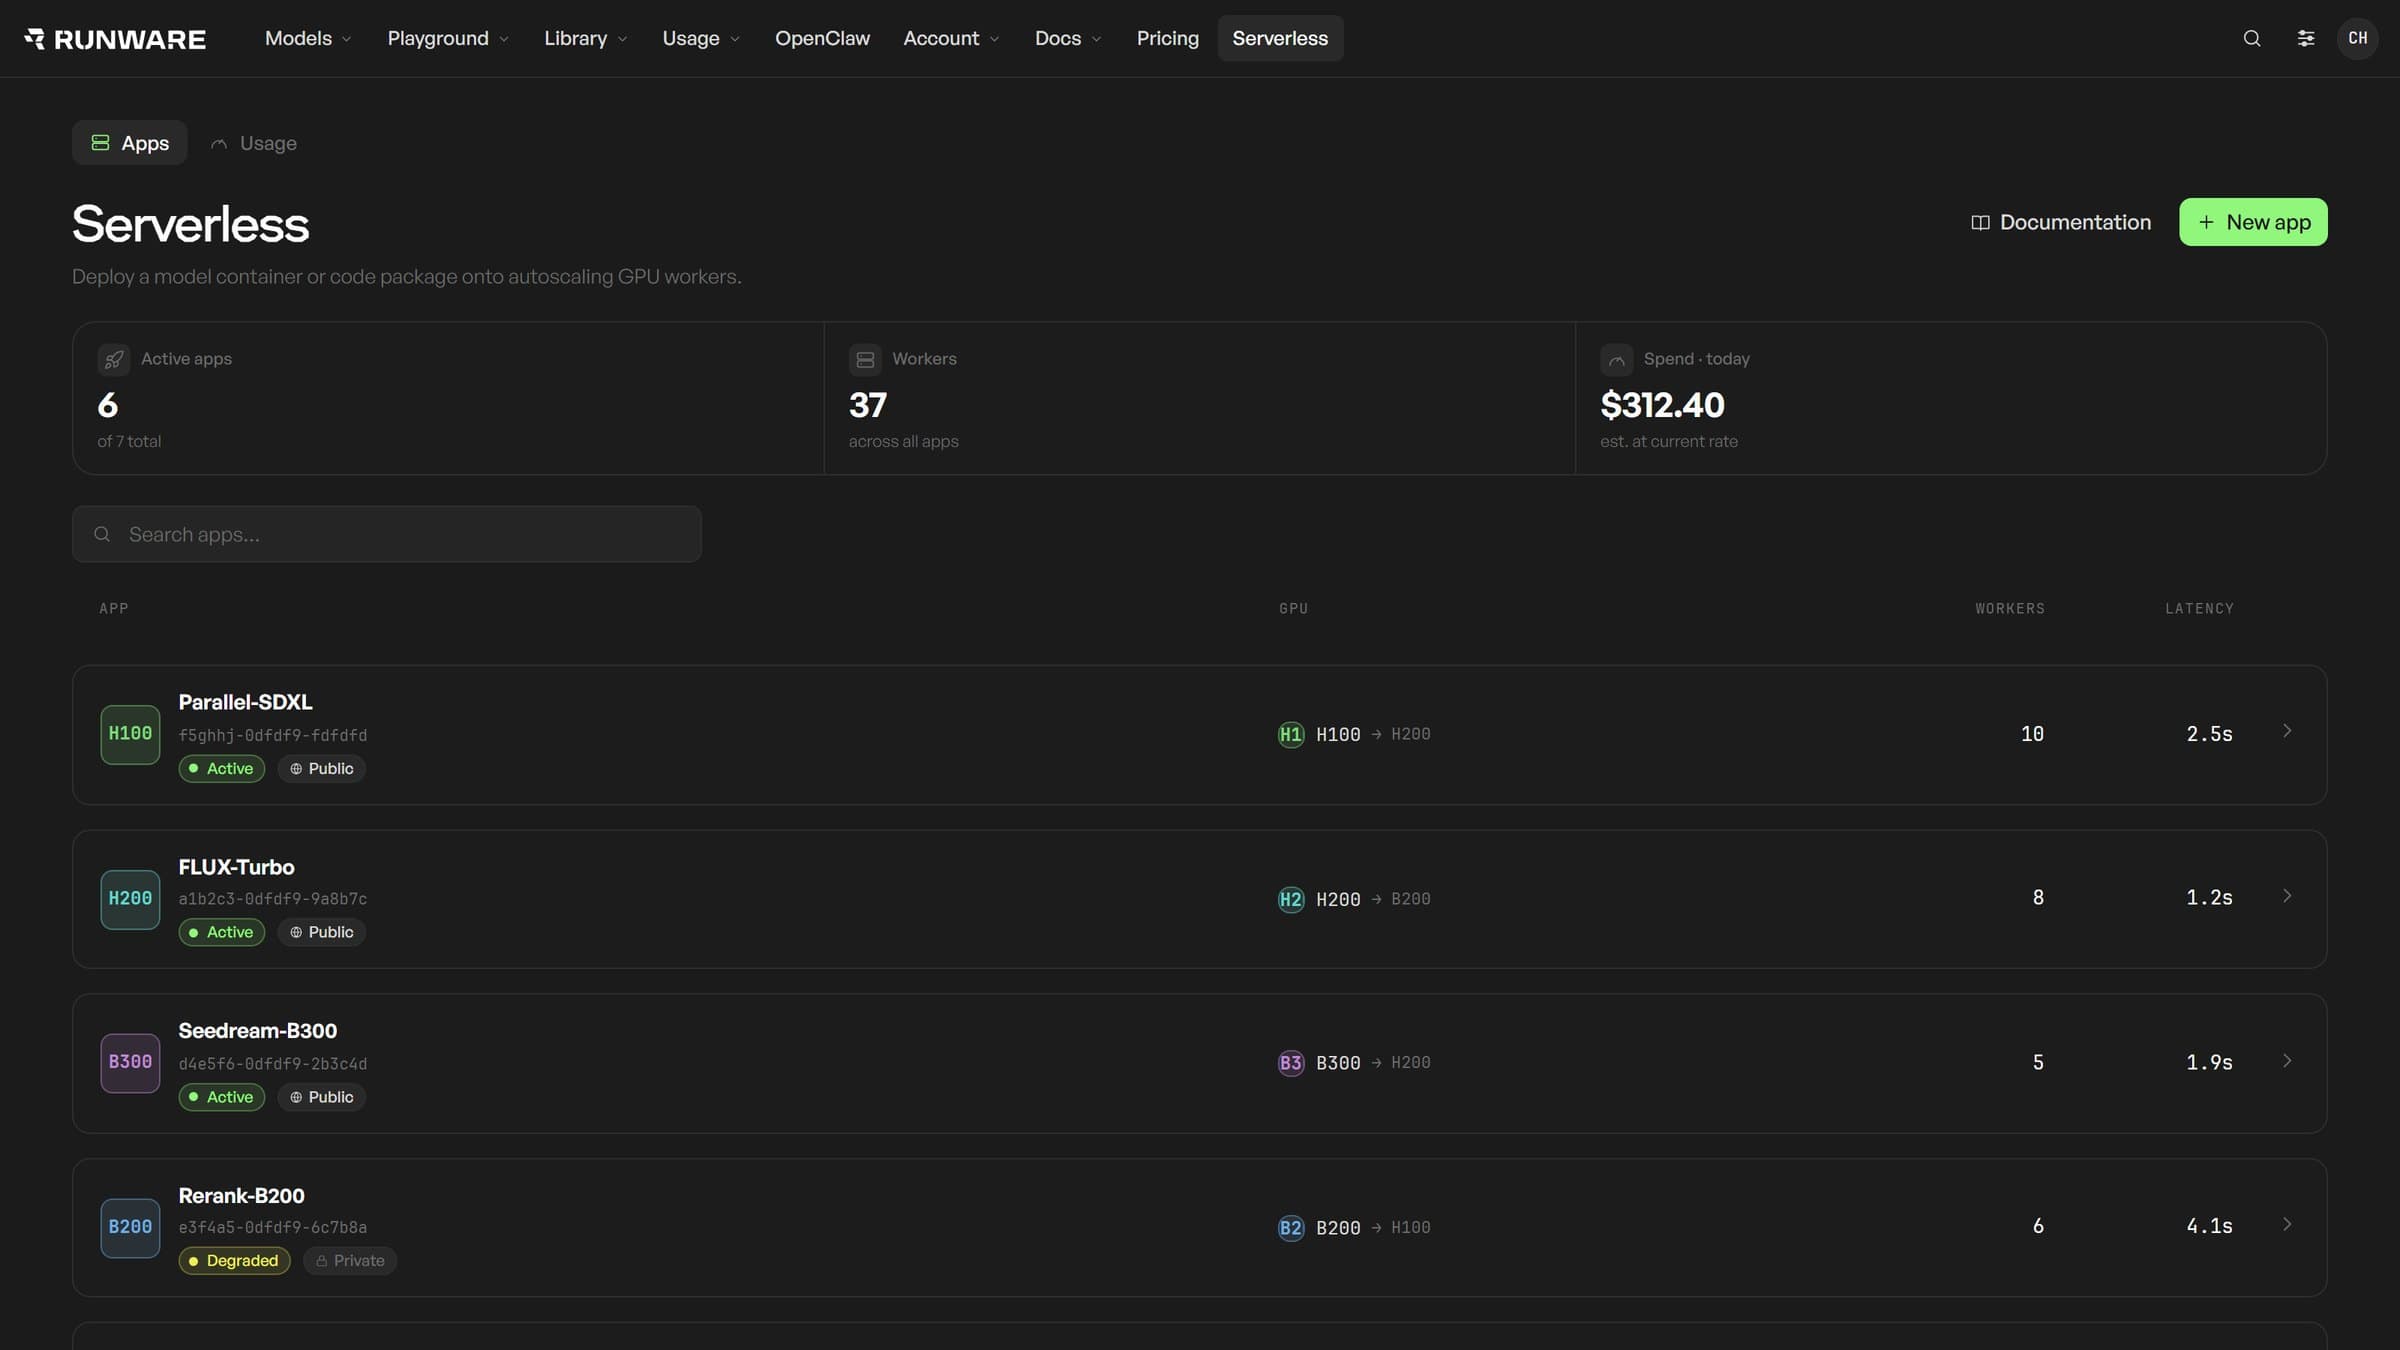Select the Serverless nav item
Screen dimensions: 2400x1350
(x=1280, y=38)
